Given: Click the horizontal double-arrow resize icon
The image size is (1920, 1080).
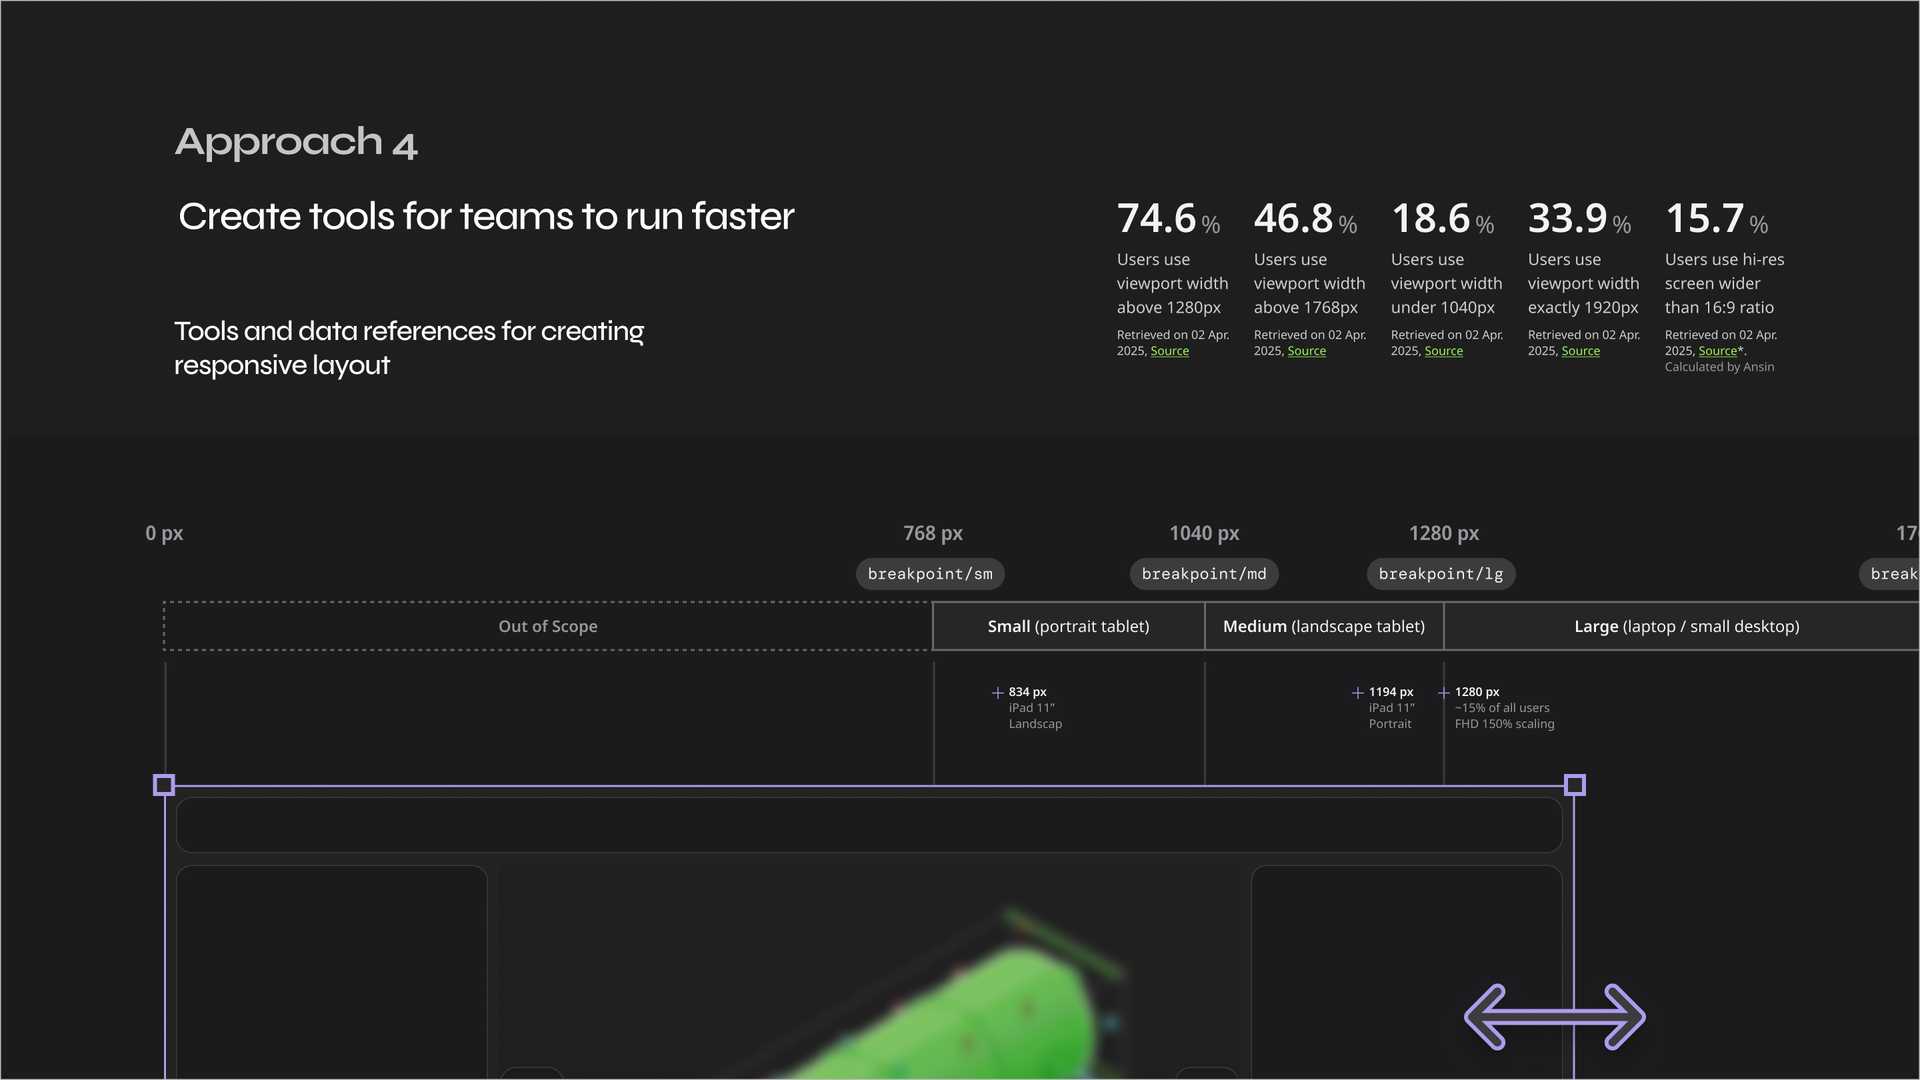Looking at the screenshot, I should pyautogui.click(x=1554, y=1017).
